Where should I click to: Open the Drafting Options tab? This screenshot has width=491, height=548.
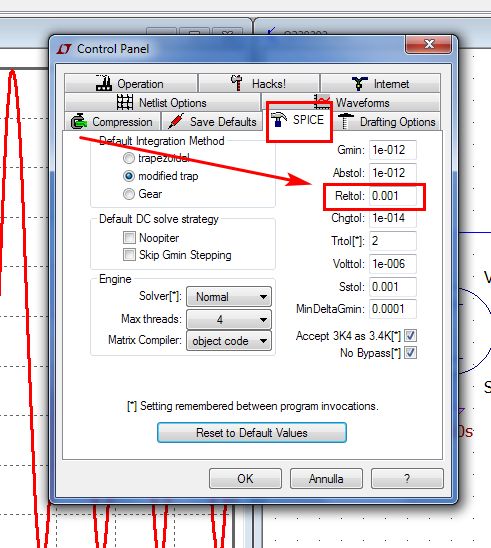coord(387,121)
